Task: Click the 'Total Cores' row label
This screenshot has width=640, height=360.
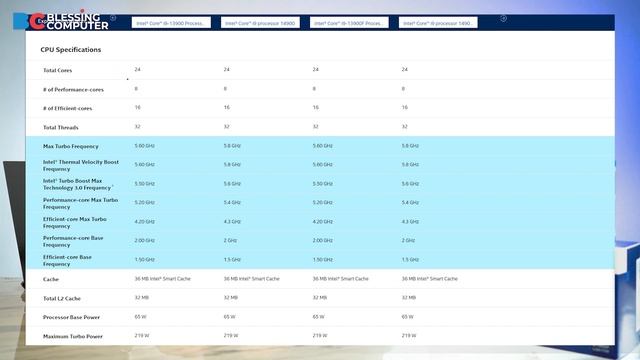Action: 58,70
